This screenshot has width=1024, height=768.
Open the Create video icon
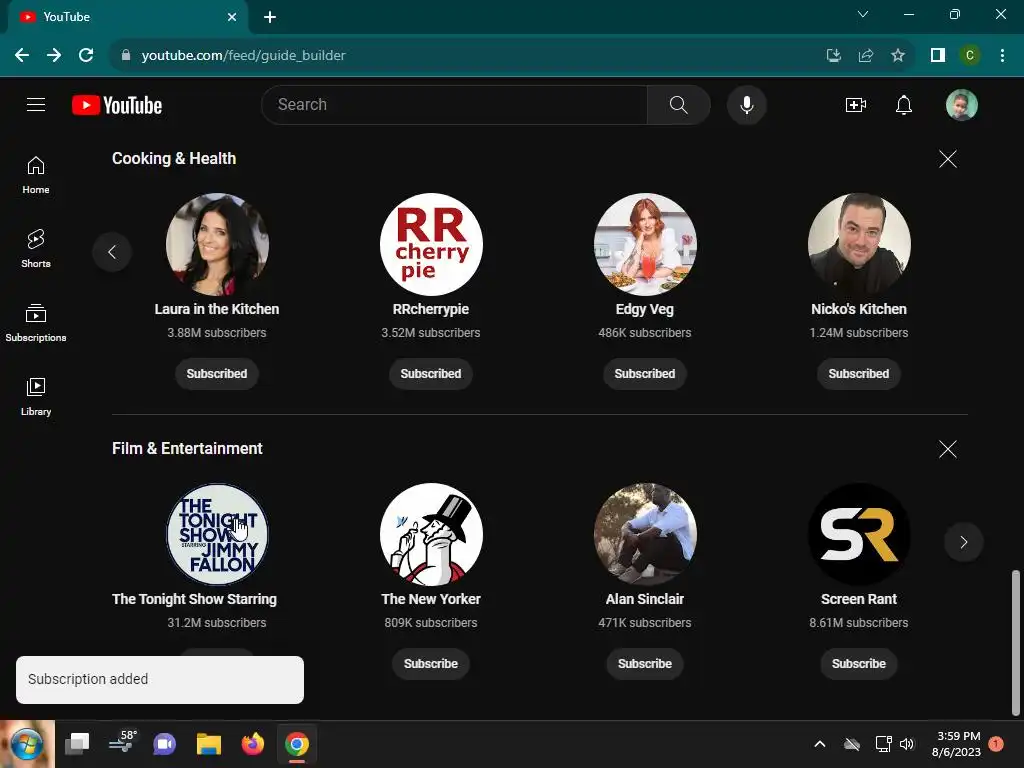(x=855, y=104)
